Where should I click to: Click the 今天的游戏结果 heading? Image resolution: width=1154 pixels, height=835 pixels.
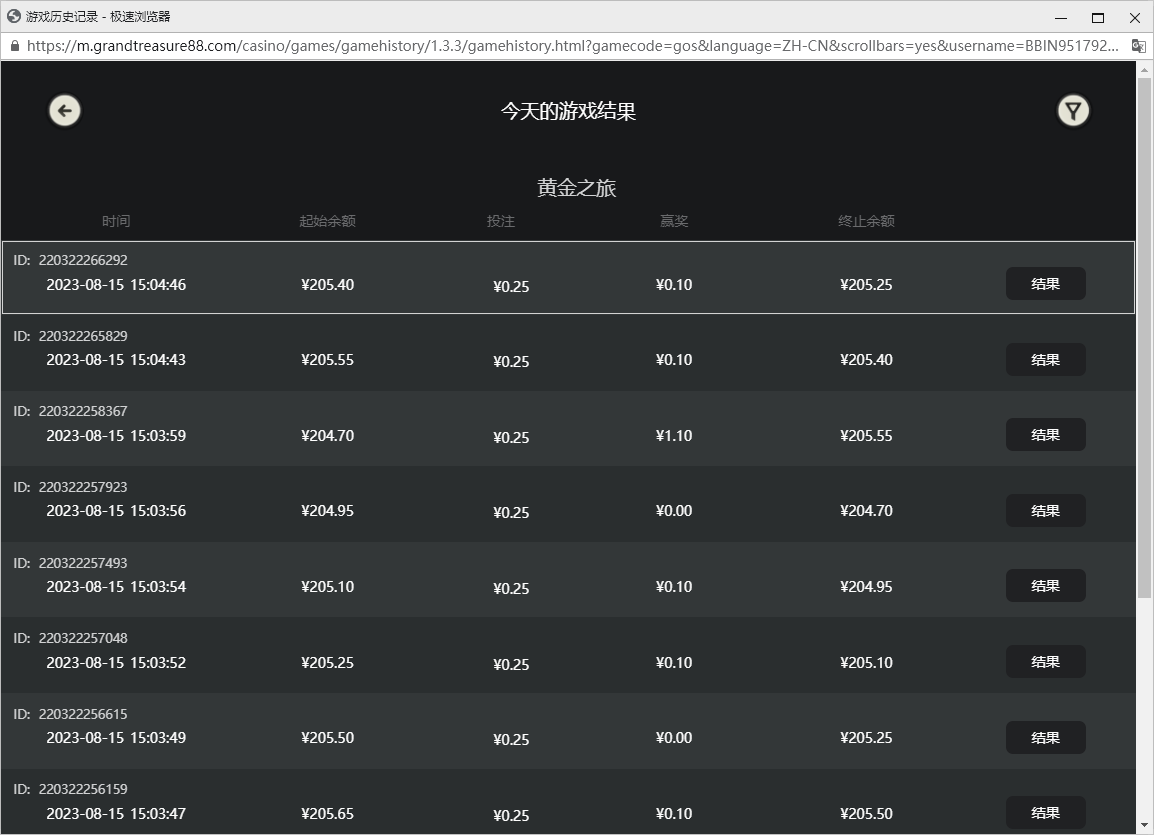[568, 111]
